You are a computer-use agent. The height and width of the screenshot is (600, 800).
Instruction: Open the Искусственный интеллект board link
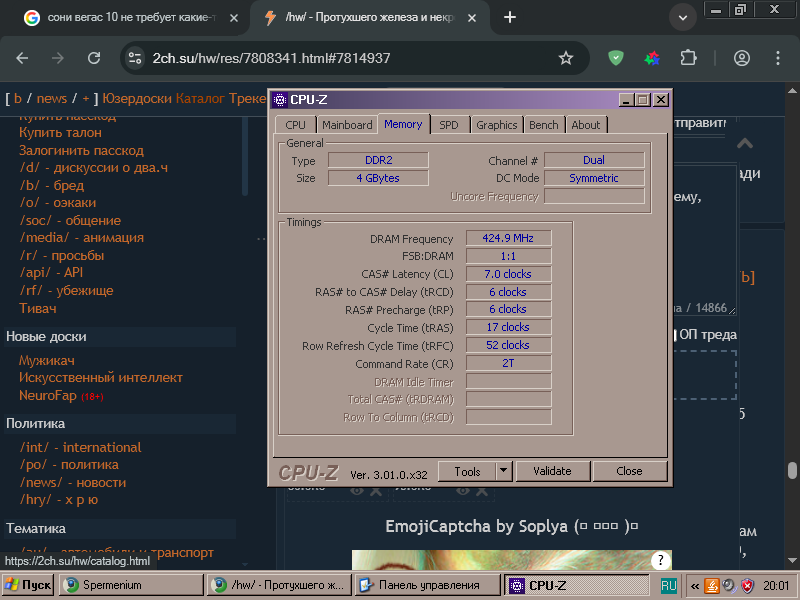[x=101, y=378]
